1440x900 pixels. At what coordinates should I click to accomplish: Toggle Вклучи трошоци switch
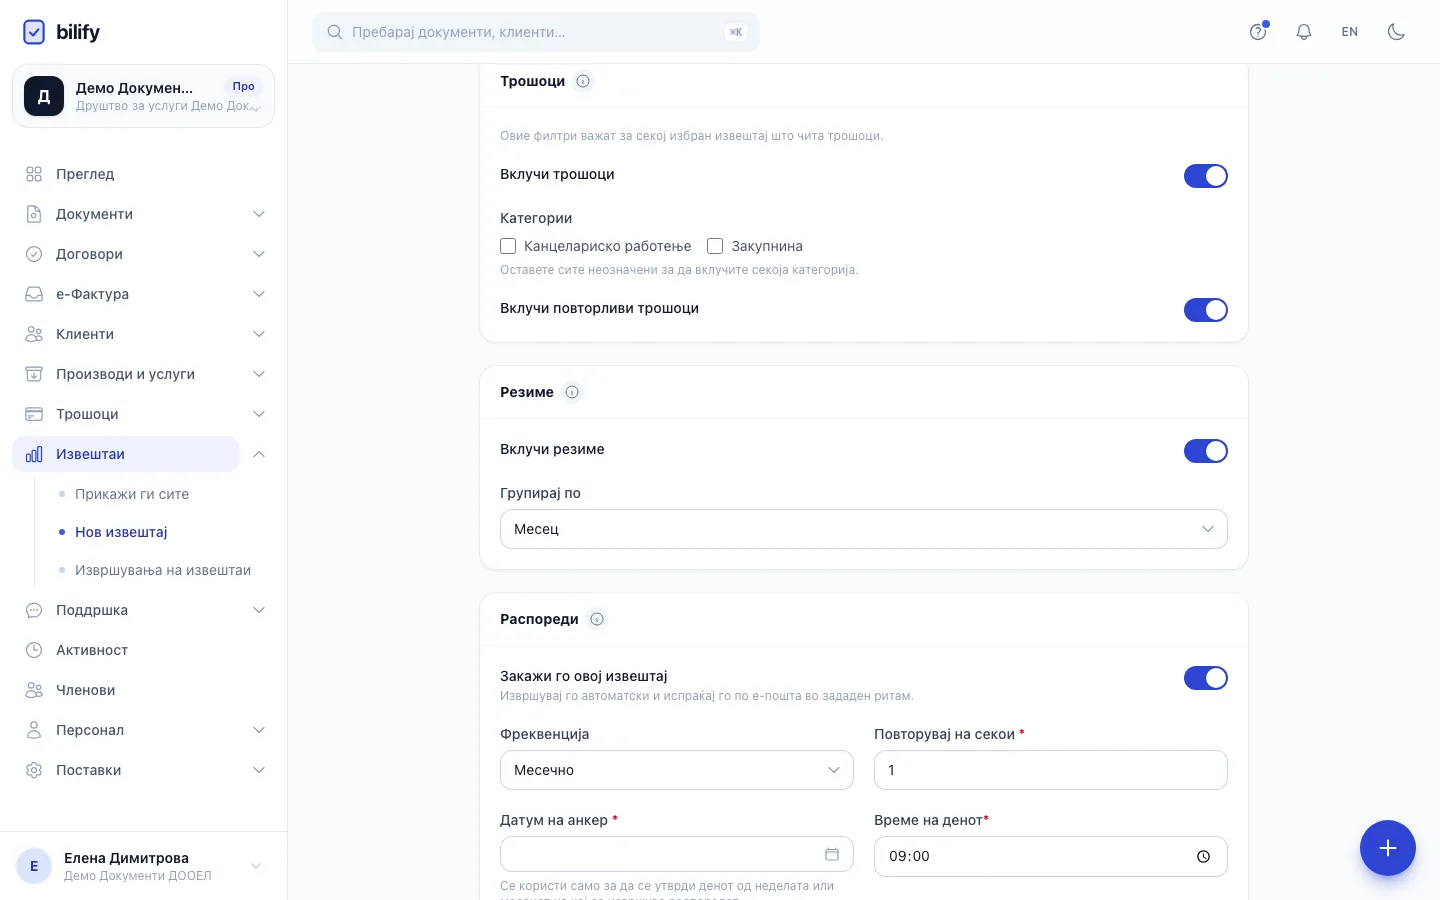point(1206,176)
